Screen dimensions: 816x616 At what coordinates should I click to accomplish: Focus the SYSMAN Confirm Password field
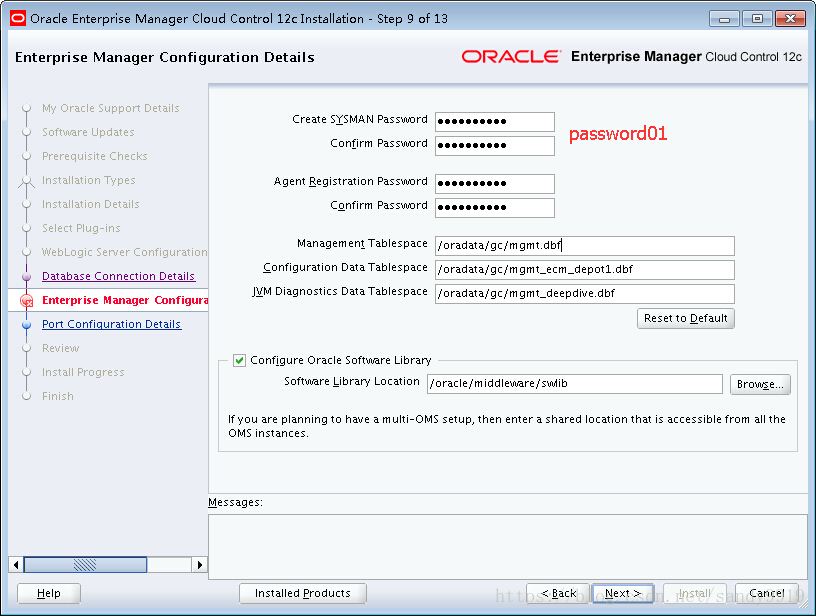point(495,146)
